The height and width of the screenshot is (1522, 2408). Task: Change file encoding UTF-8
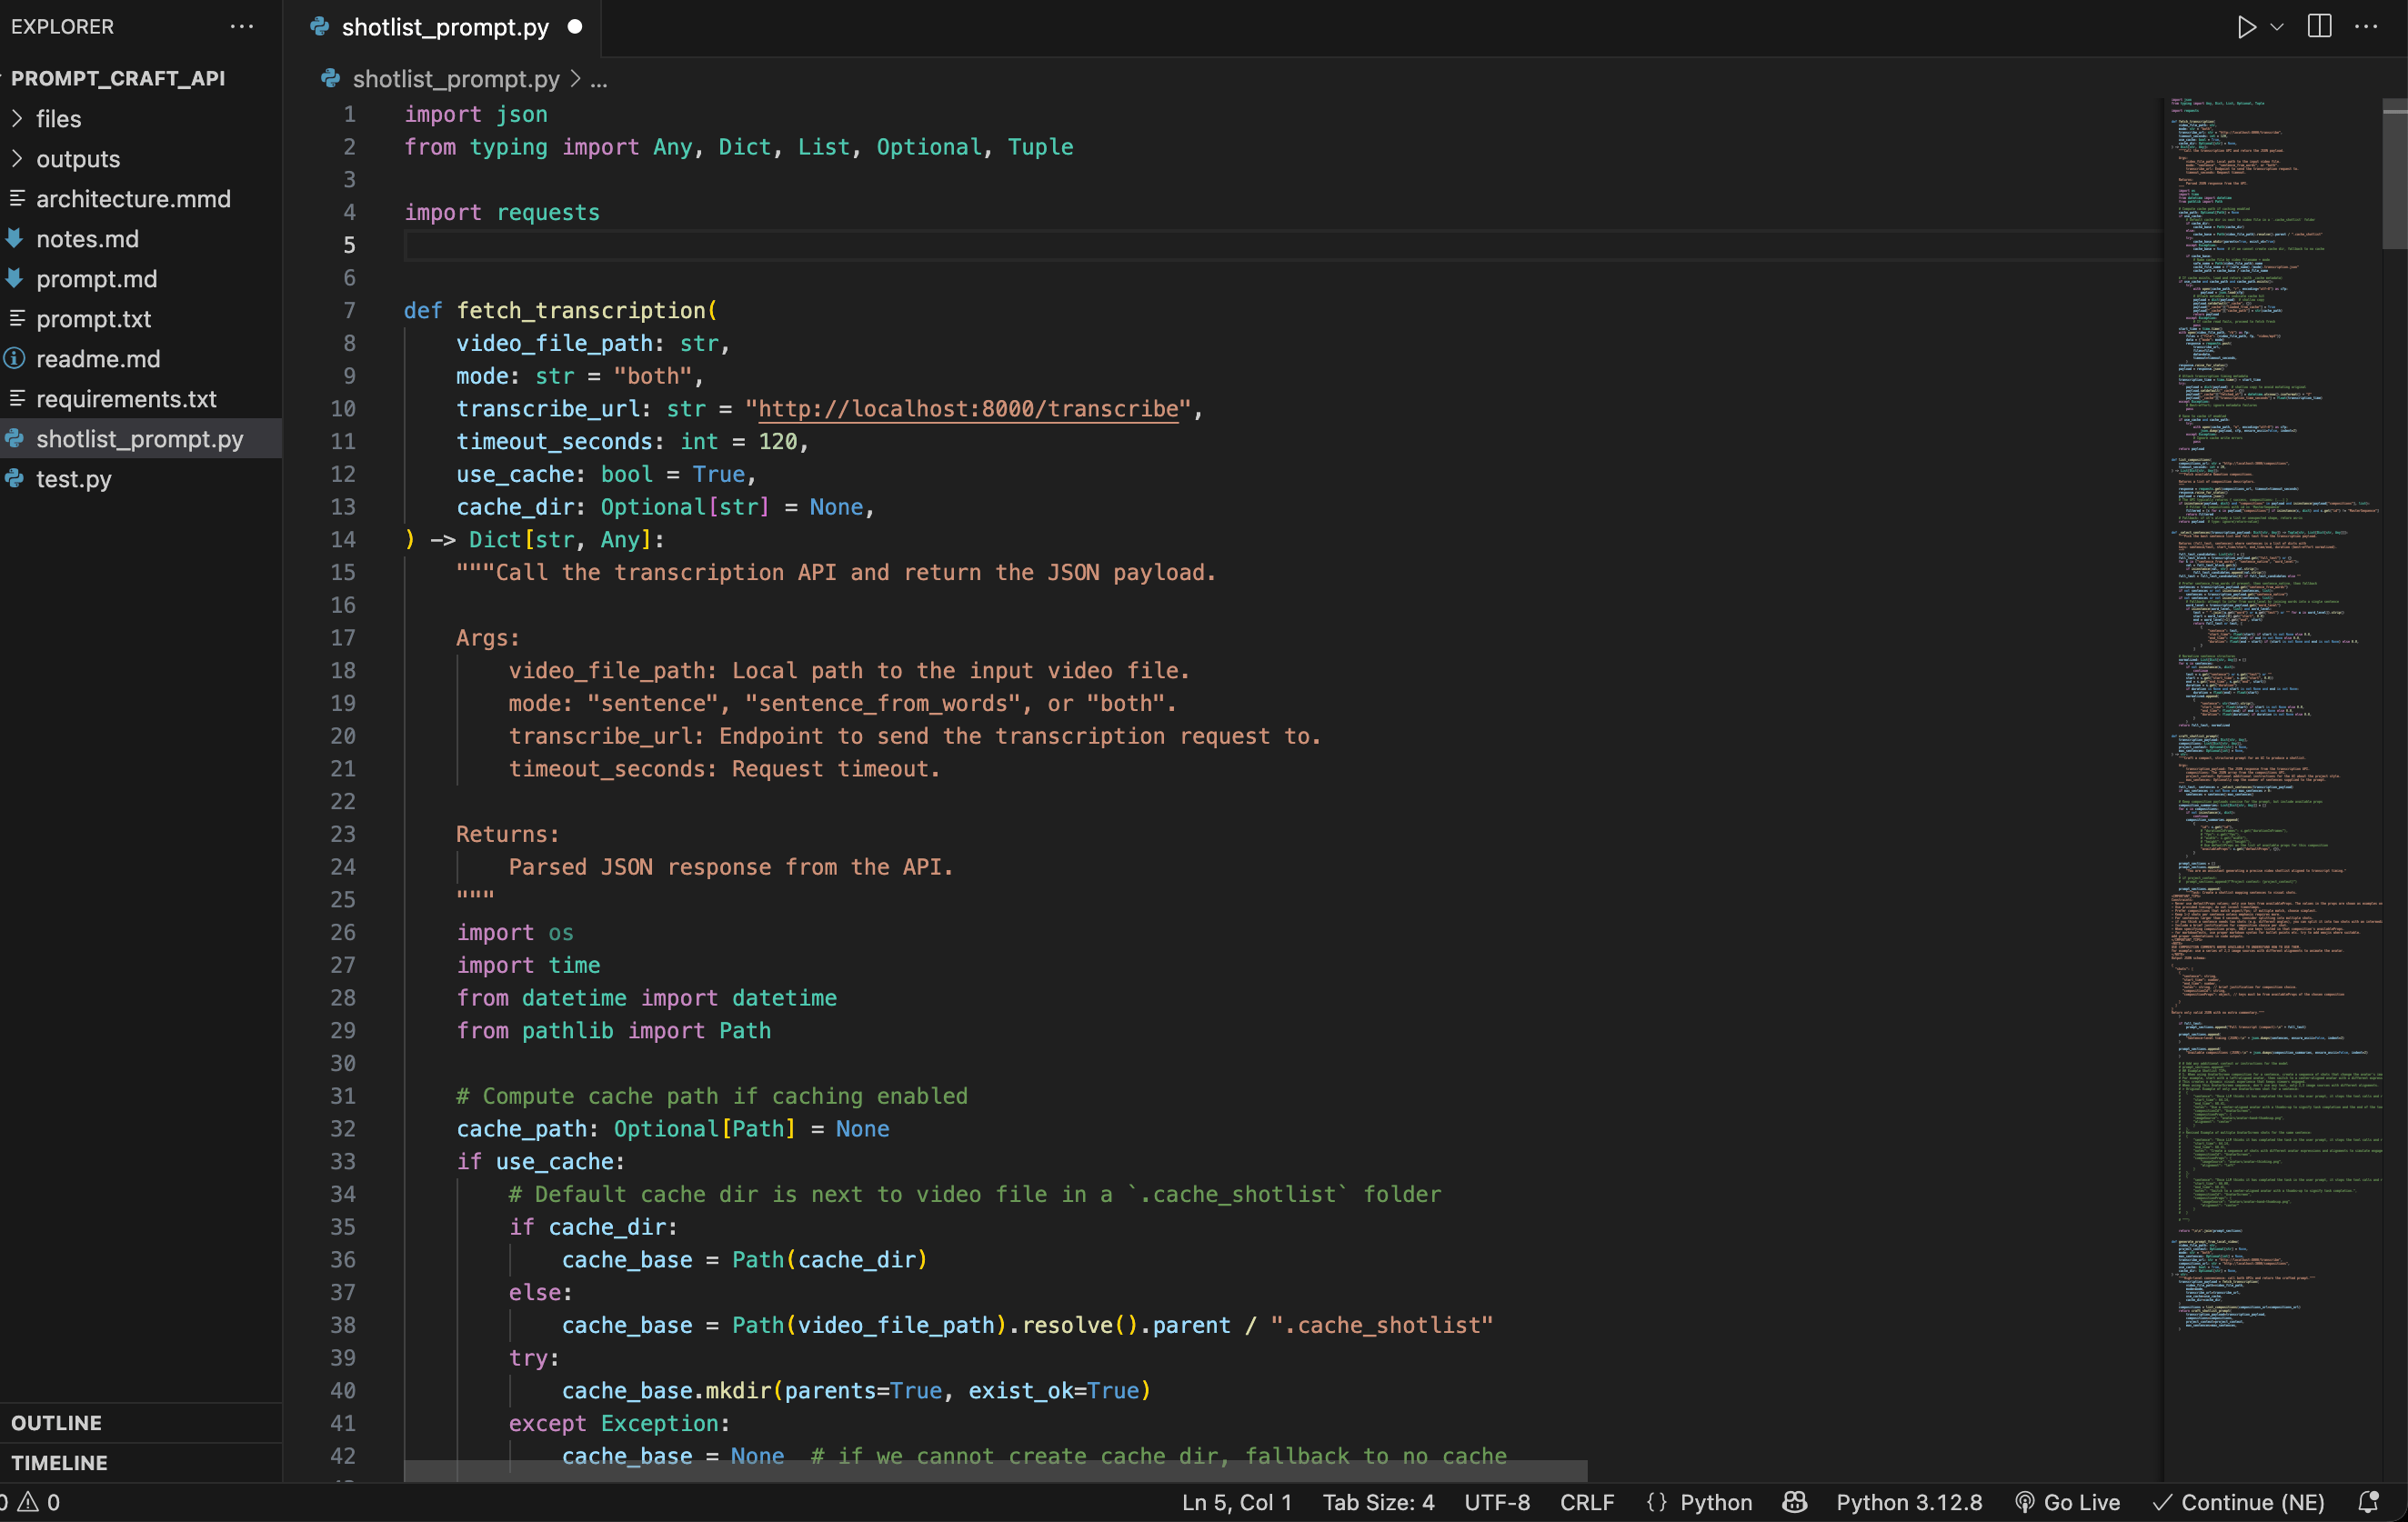1496,1501
